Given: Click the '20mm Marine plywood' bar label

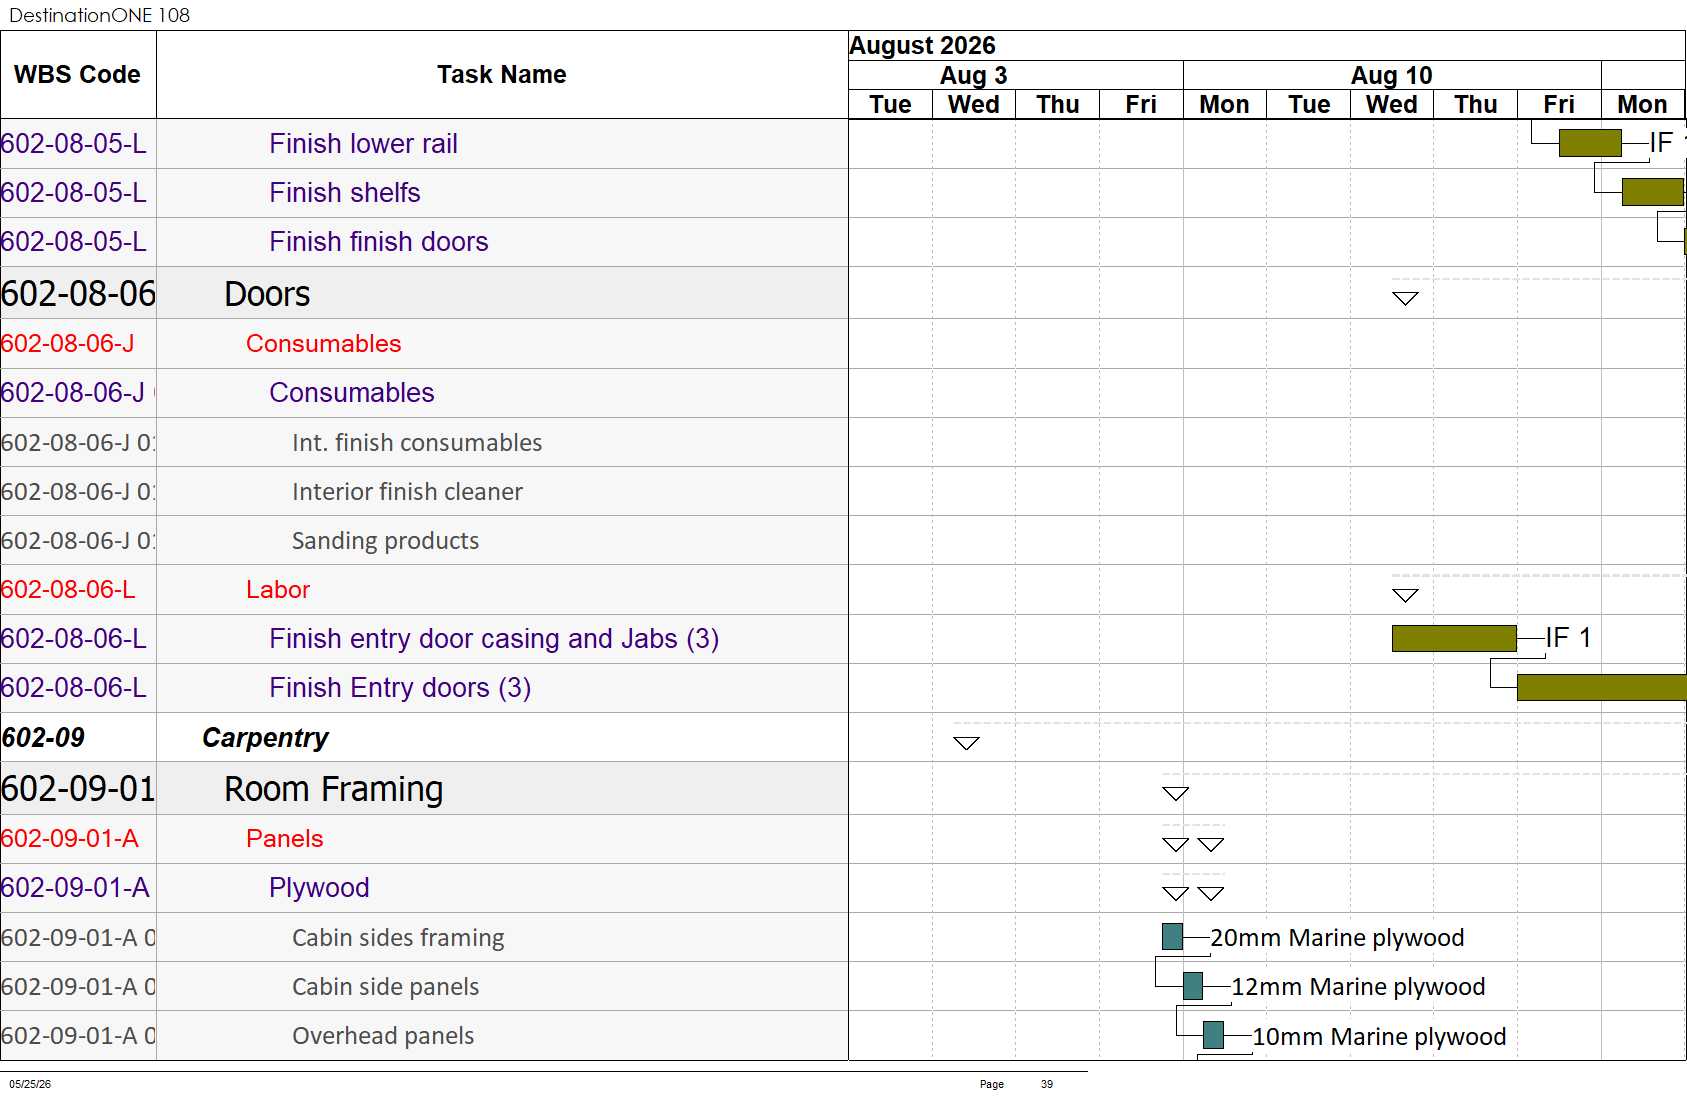Looking at the screenshot, I should coord(1337,938).
